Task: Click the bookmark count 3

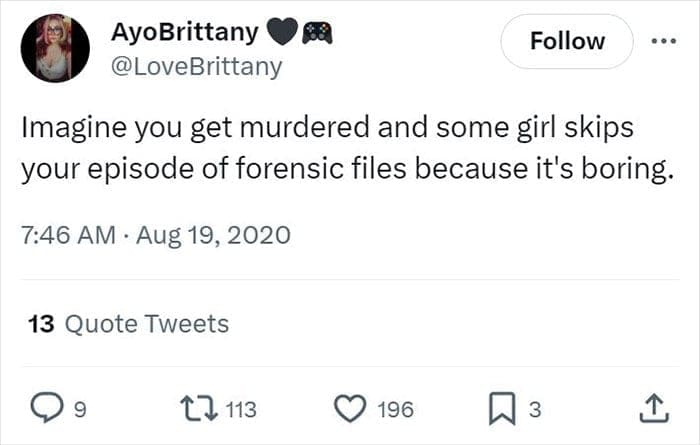Action: 534,409
